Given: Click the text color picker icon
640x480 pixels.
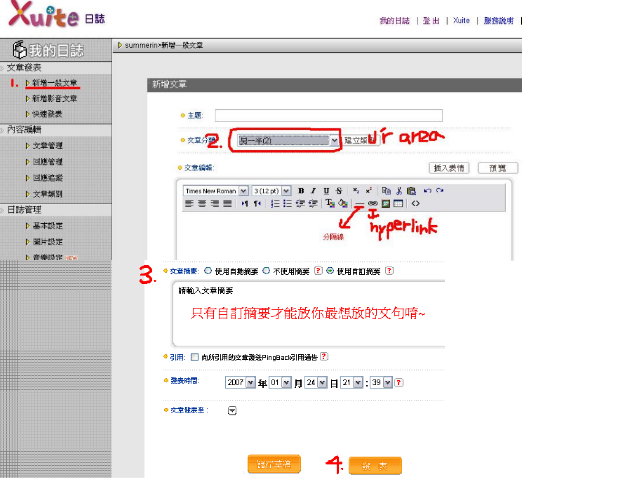Looking at the screenshot, I should [330, 203].
